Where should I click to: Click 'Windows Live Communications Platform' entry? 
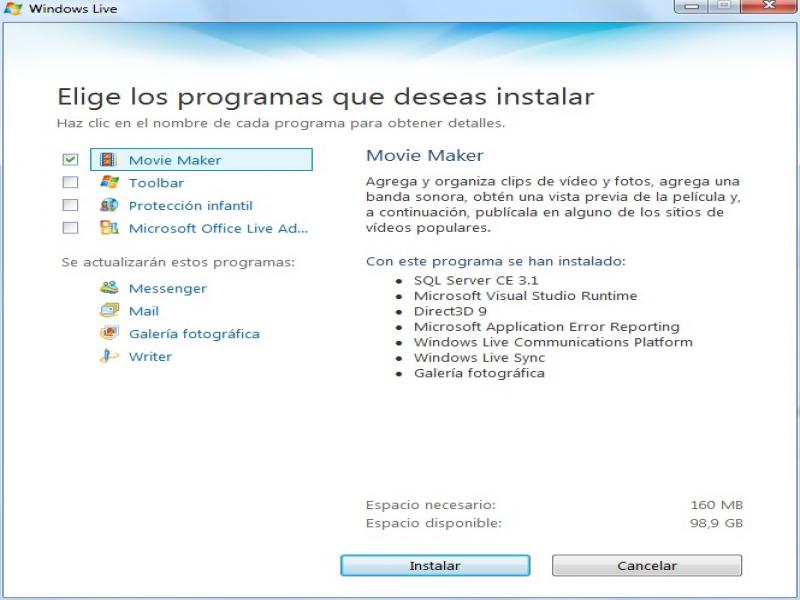(x=553, y=342)
